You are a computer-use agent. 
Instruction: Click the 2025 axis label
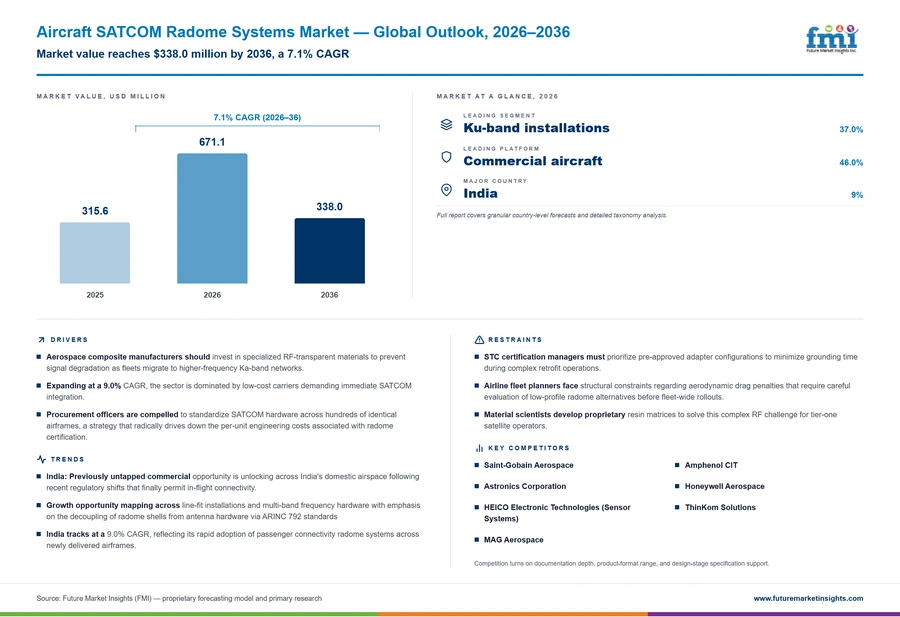coord(95,294)
